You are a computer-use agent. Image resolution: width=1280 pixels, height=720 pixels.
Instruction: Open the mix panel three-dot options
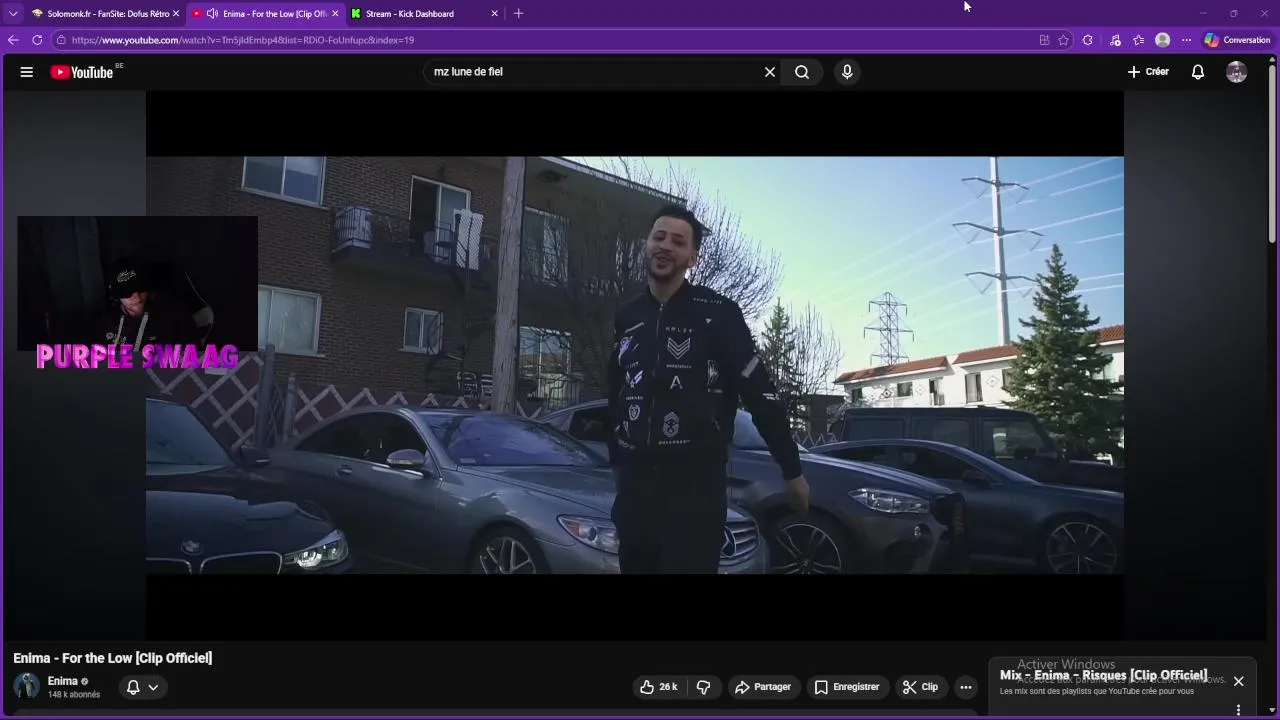coord(1238,710)
